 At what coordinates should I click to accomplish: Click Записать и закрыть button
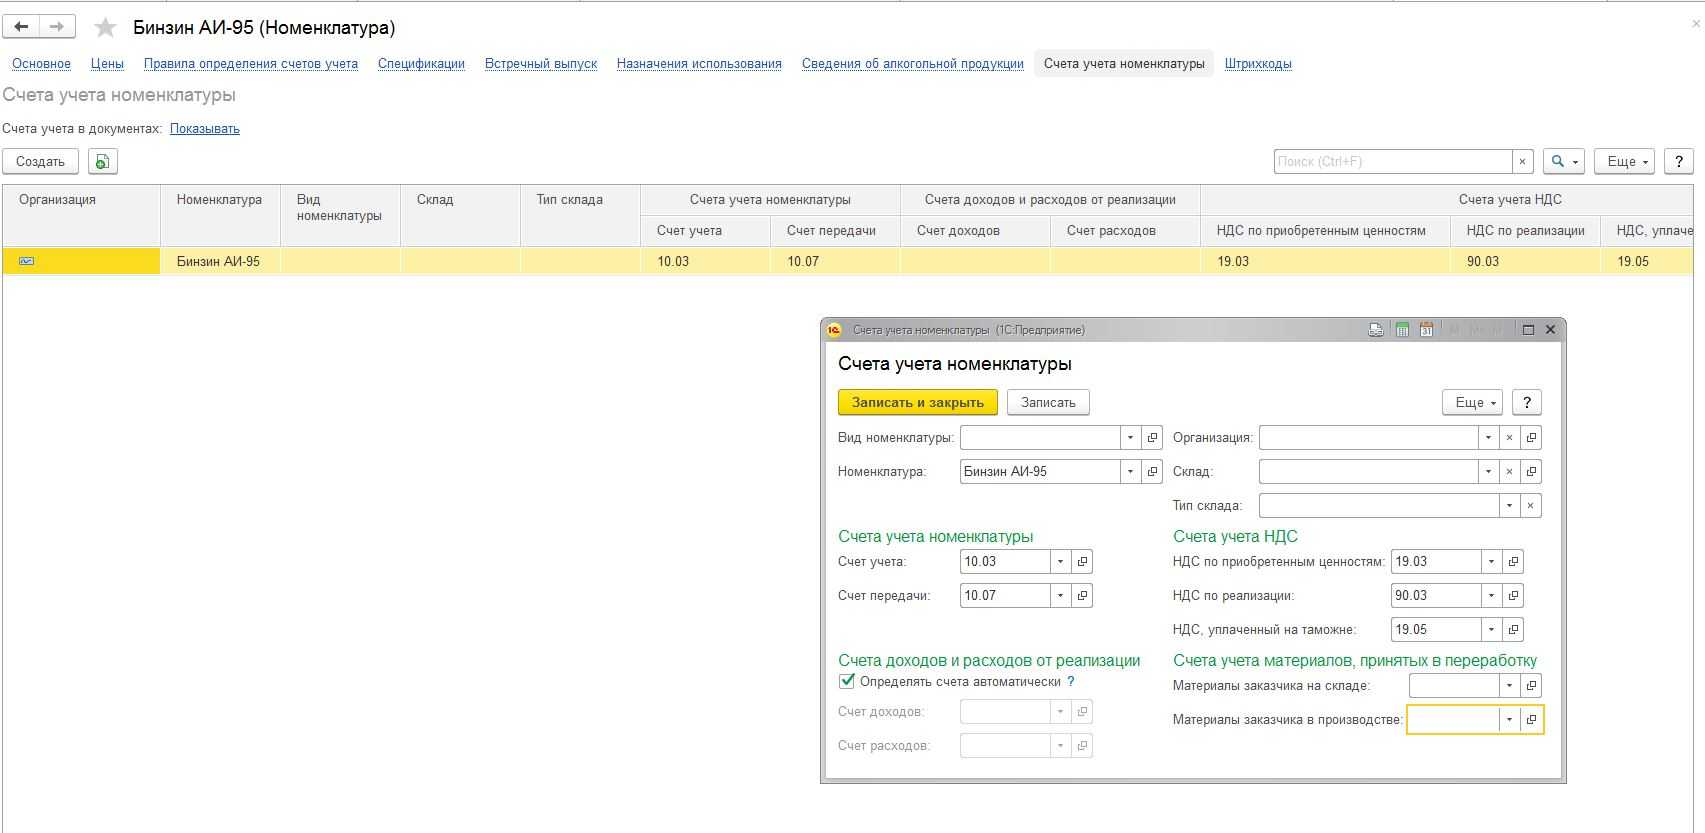(918, 402)
